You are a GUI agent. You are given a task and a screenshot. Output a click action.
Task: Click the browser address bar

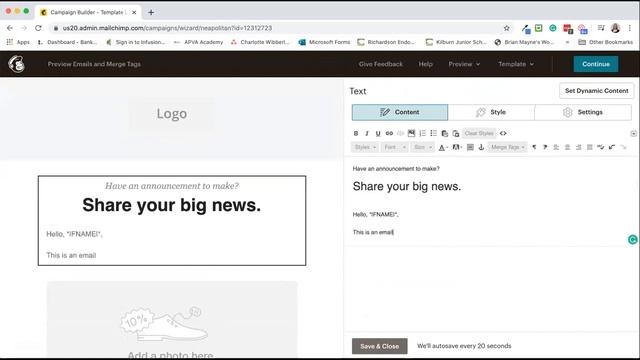click(x=278, y=28)
